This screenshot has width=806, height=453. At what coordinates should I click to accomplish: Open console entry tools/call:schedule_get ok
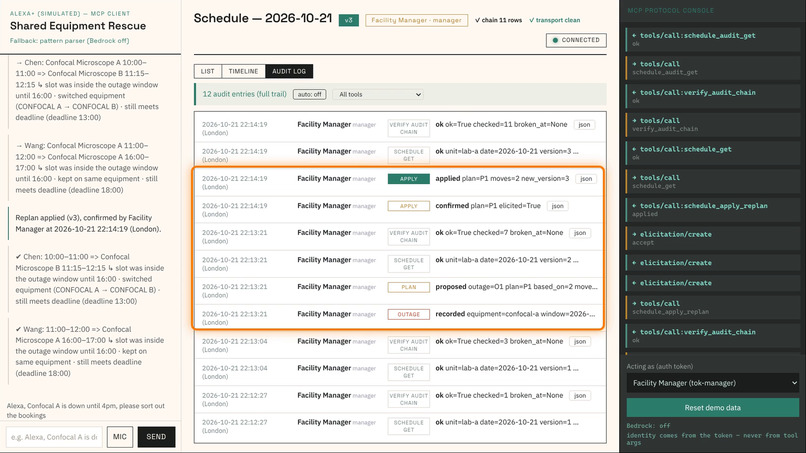[x=712, y=153]
